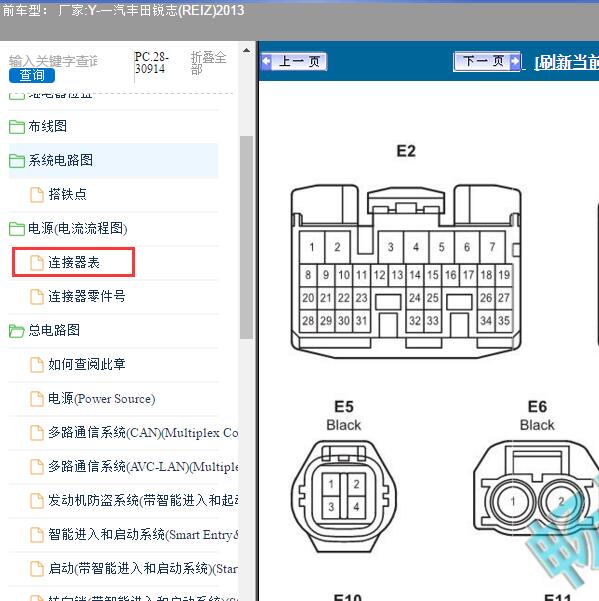Click the sidebar vertical scrollbar thumb
The width and height of the screenshot is (599, 601).
click(246, 237)
